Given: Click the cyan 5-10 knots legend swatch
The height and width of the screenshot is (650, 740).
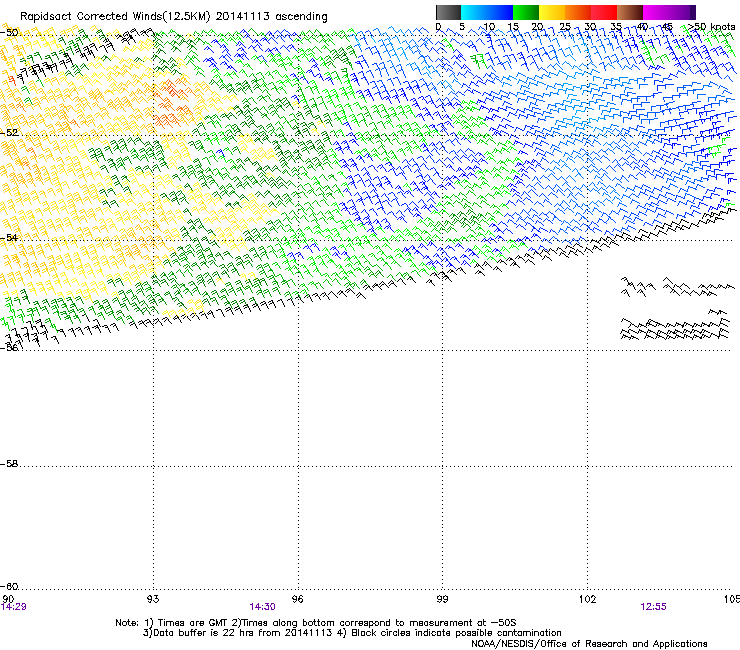Looking at the screenshot, I should [x=474, y=12].
